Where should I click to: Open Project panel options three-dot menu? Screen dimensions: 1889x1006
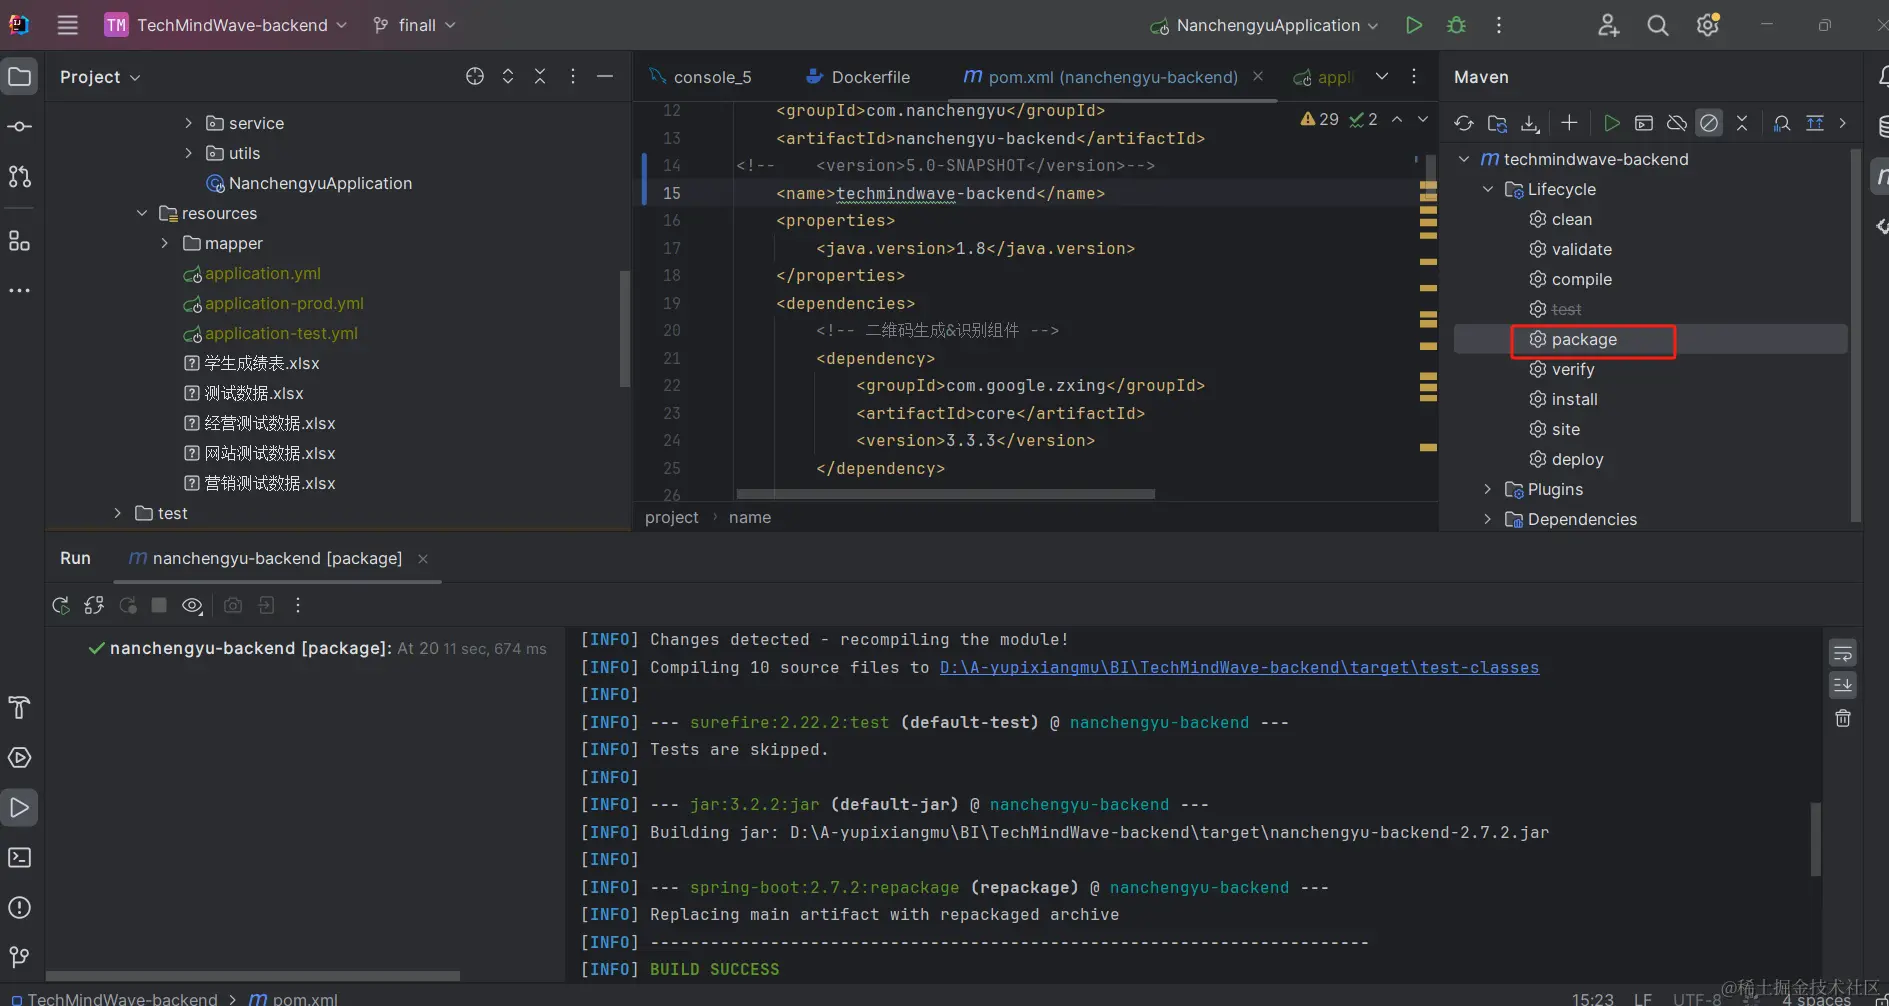pyautogui.click(x=573, y=76)
